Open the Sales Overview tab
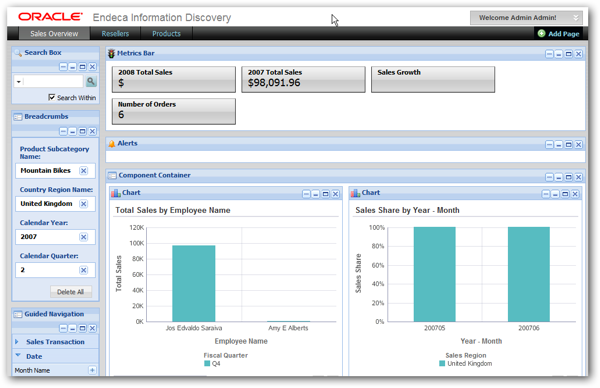This screenshot has width=600, height=388. pos(54,34)
